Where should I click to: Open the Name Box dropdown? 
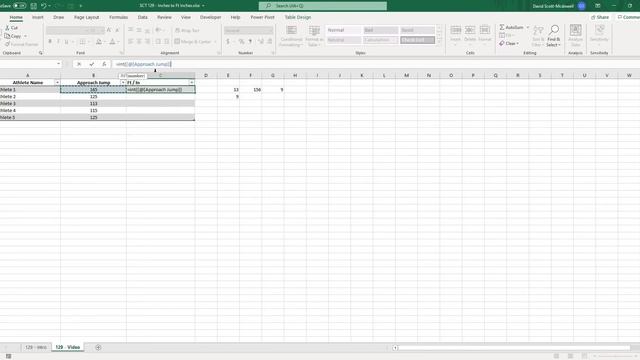click(x=58, y=64)
